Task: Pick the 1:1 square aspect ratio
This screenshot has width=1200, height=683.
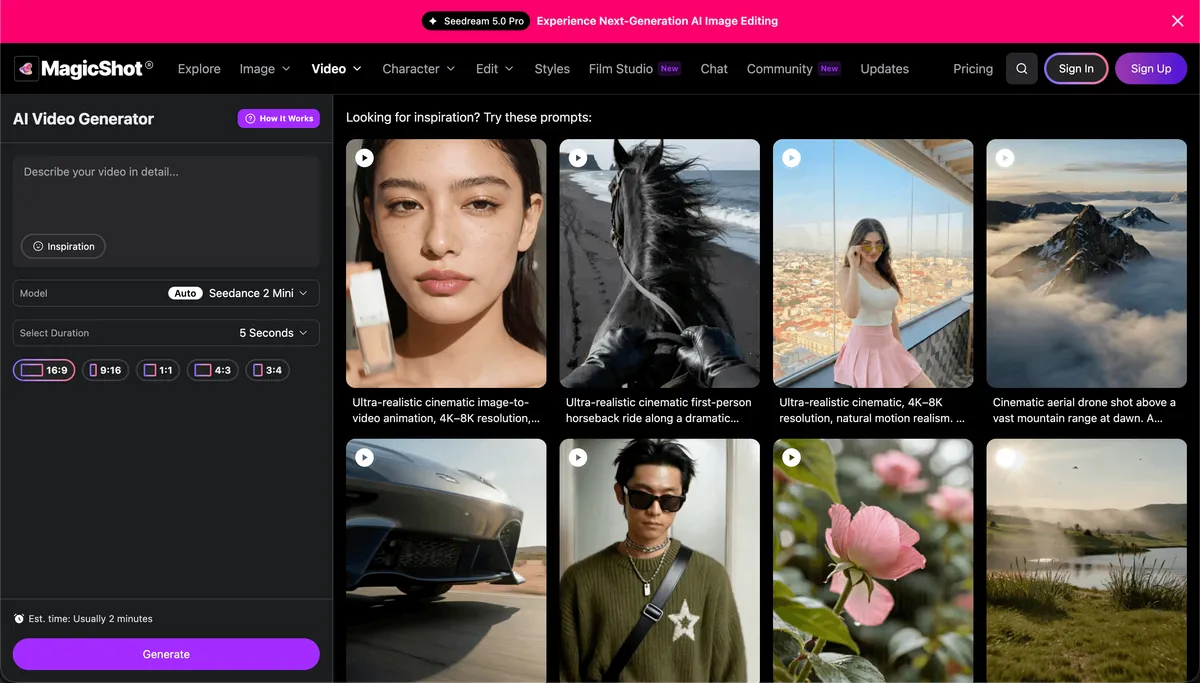Action: [x=158, y=370]
